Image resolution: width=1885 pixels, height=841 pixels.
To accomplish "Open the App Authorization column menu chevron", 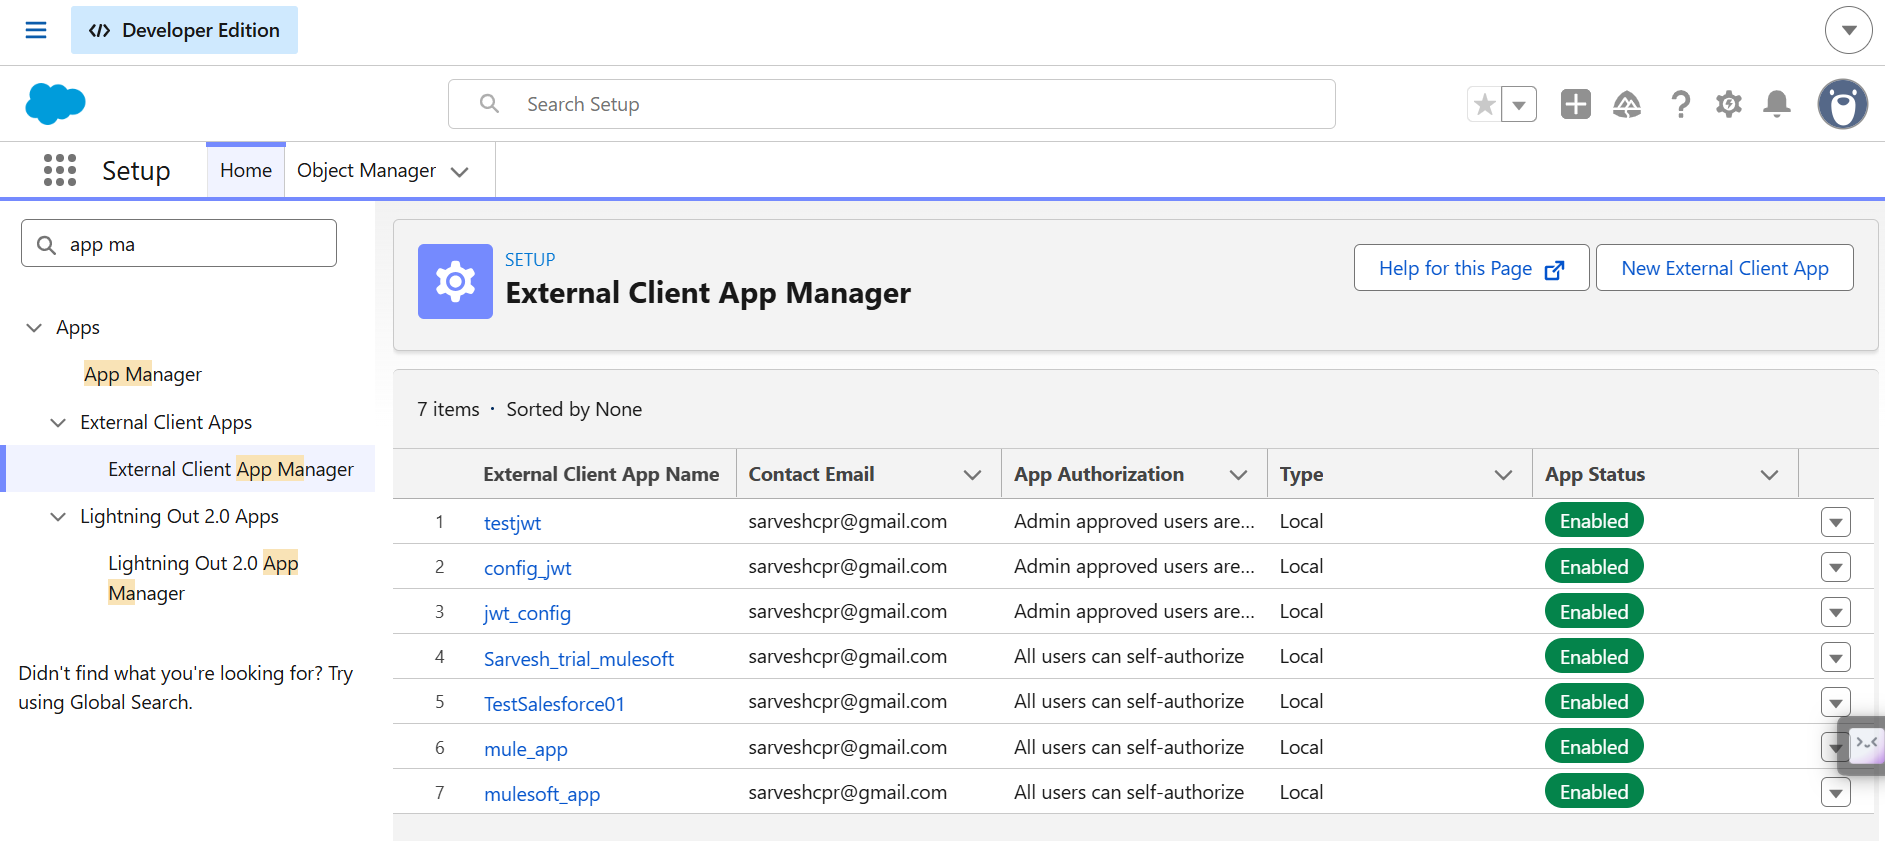I will pyautogui.click(x=1238, y=475).
